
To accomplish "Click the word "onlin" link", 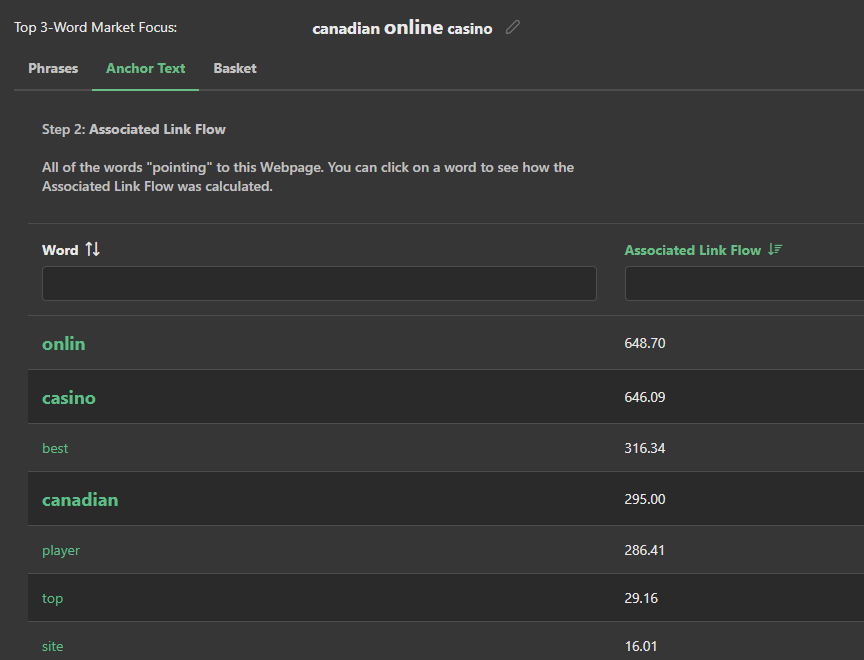I will [64, 344].
